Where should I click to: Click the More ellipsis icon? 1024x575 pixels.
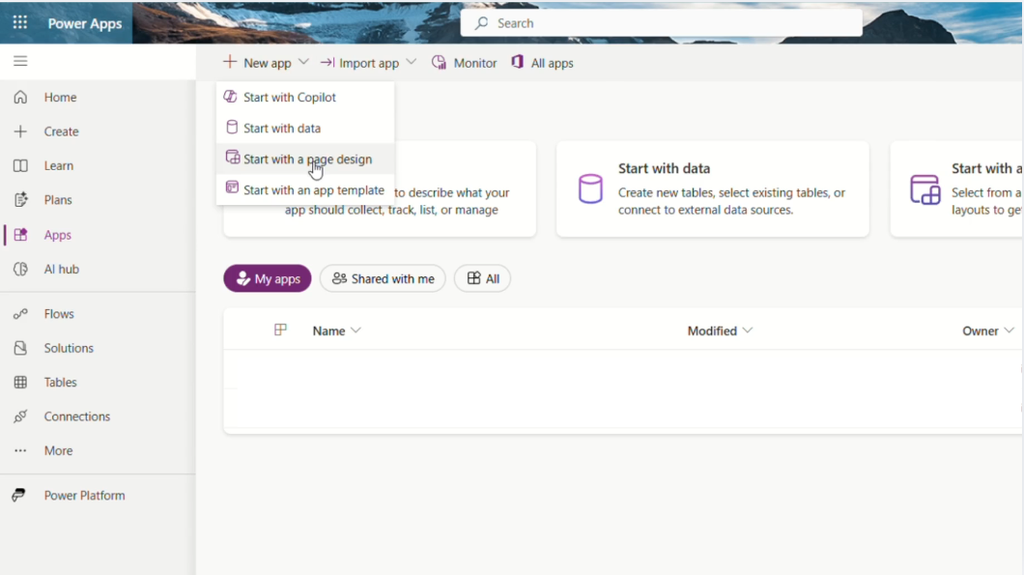(x=20, y=451)
